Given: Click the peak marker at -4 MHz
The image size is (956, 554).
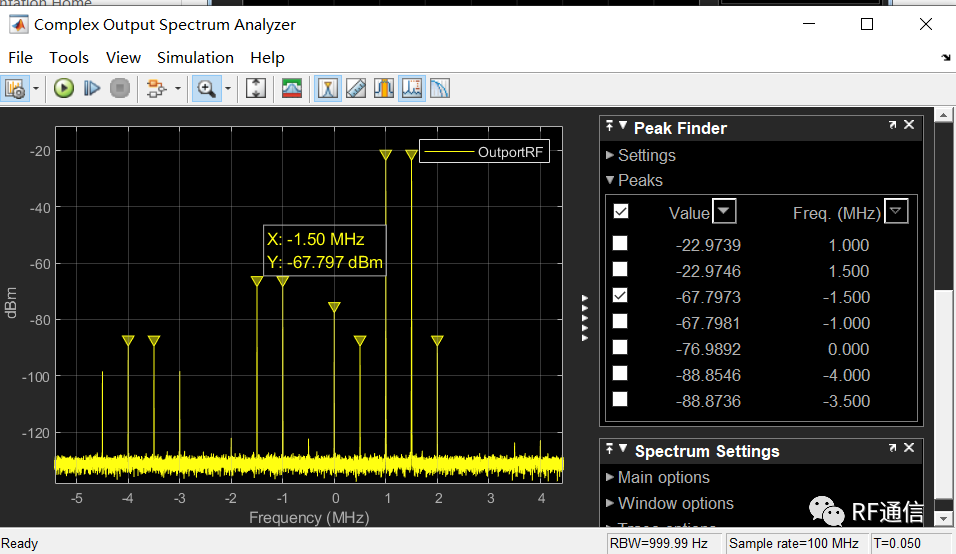Looking at the screenshot, I should [x=128, y=341].
